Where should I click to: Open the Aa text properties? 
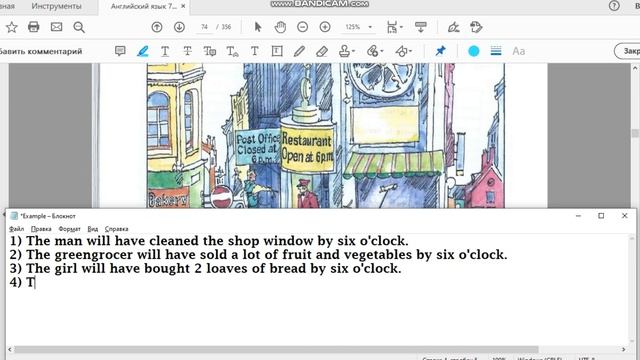point(518,51)
